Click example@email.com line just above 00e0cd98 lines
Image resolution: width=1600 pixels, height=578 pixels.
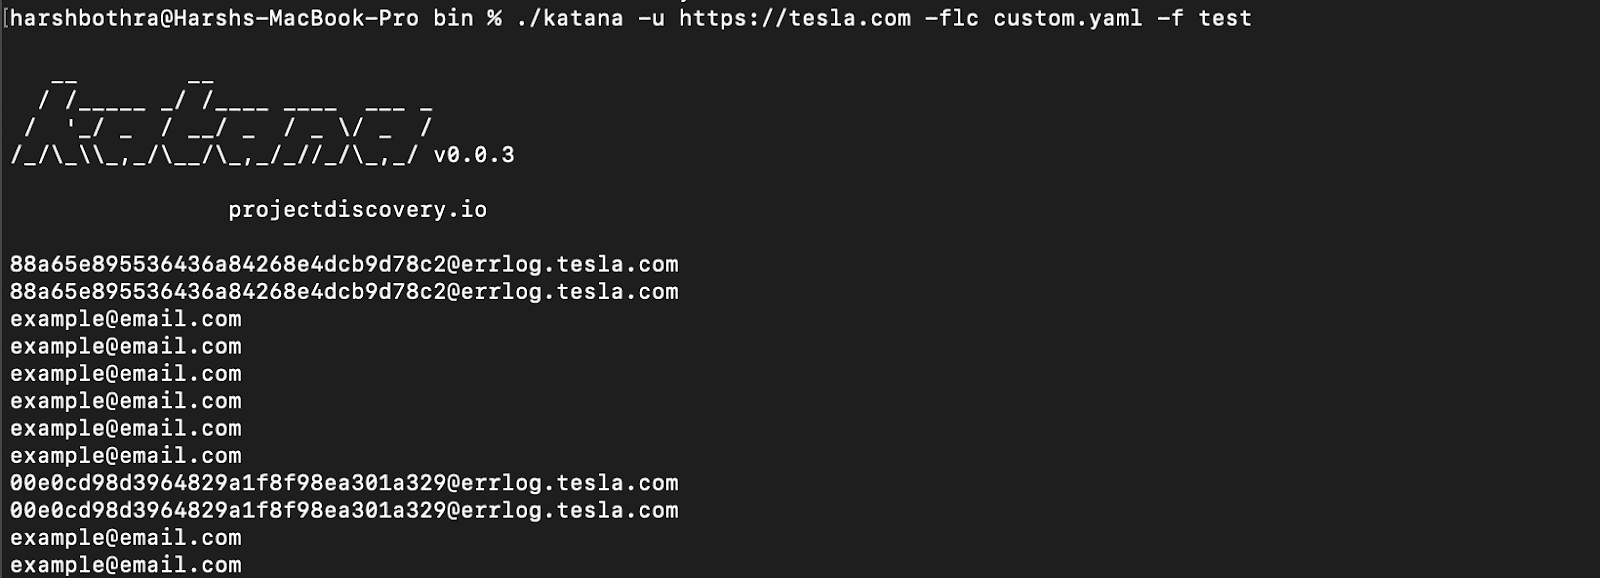126,456
